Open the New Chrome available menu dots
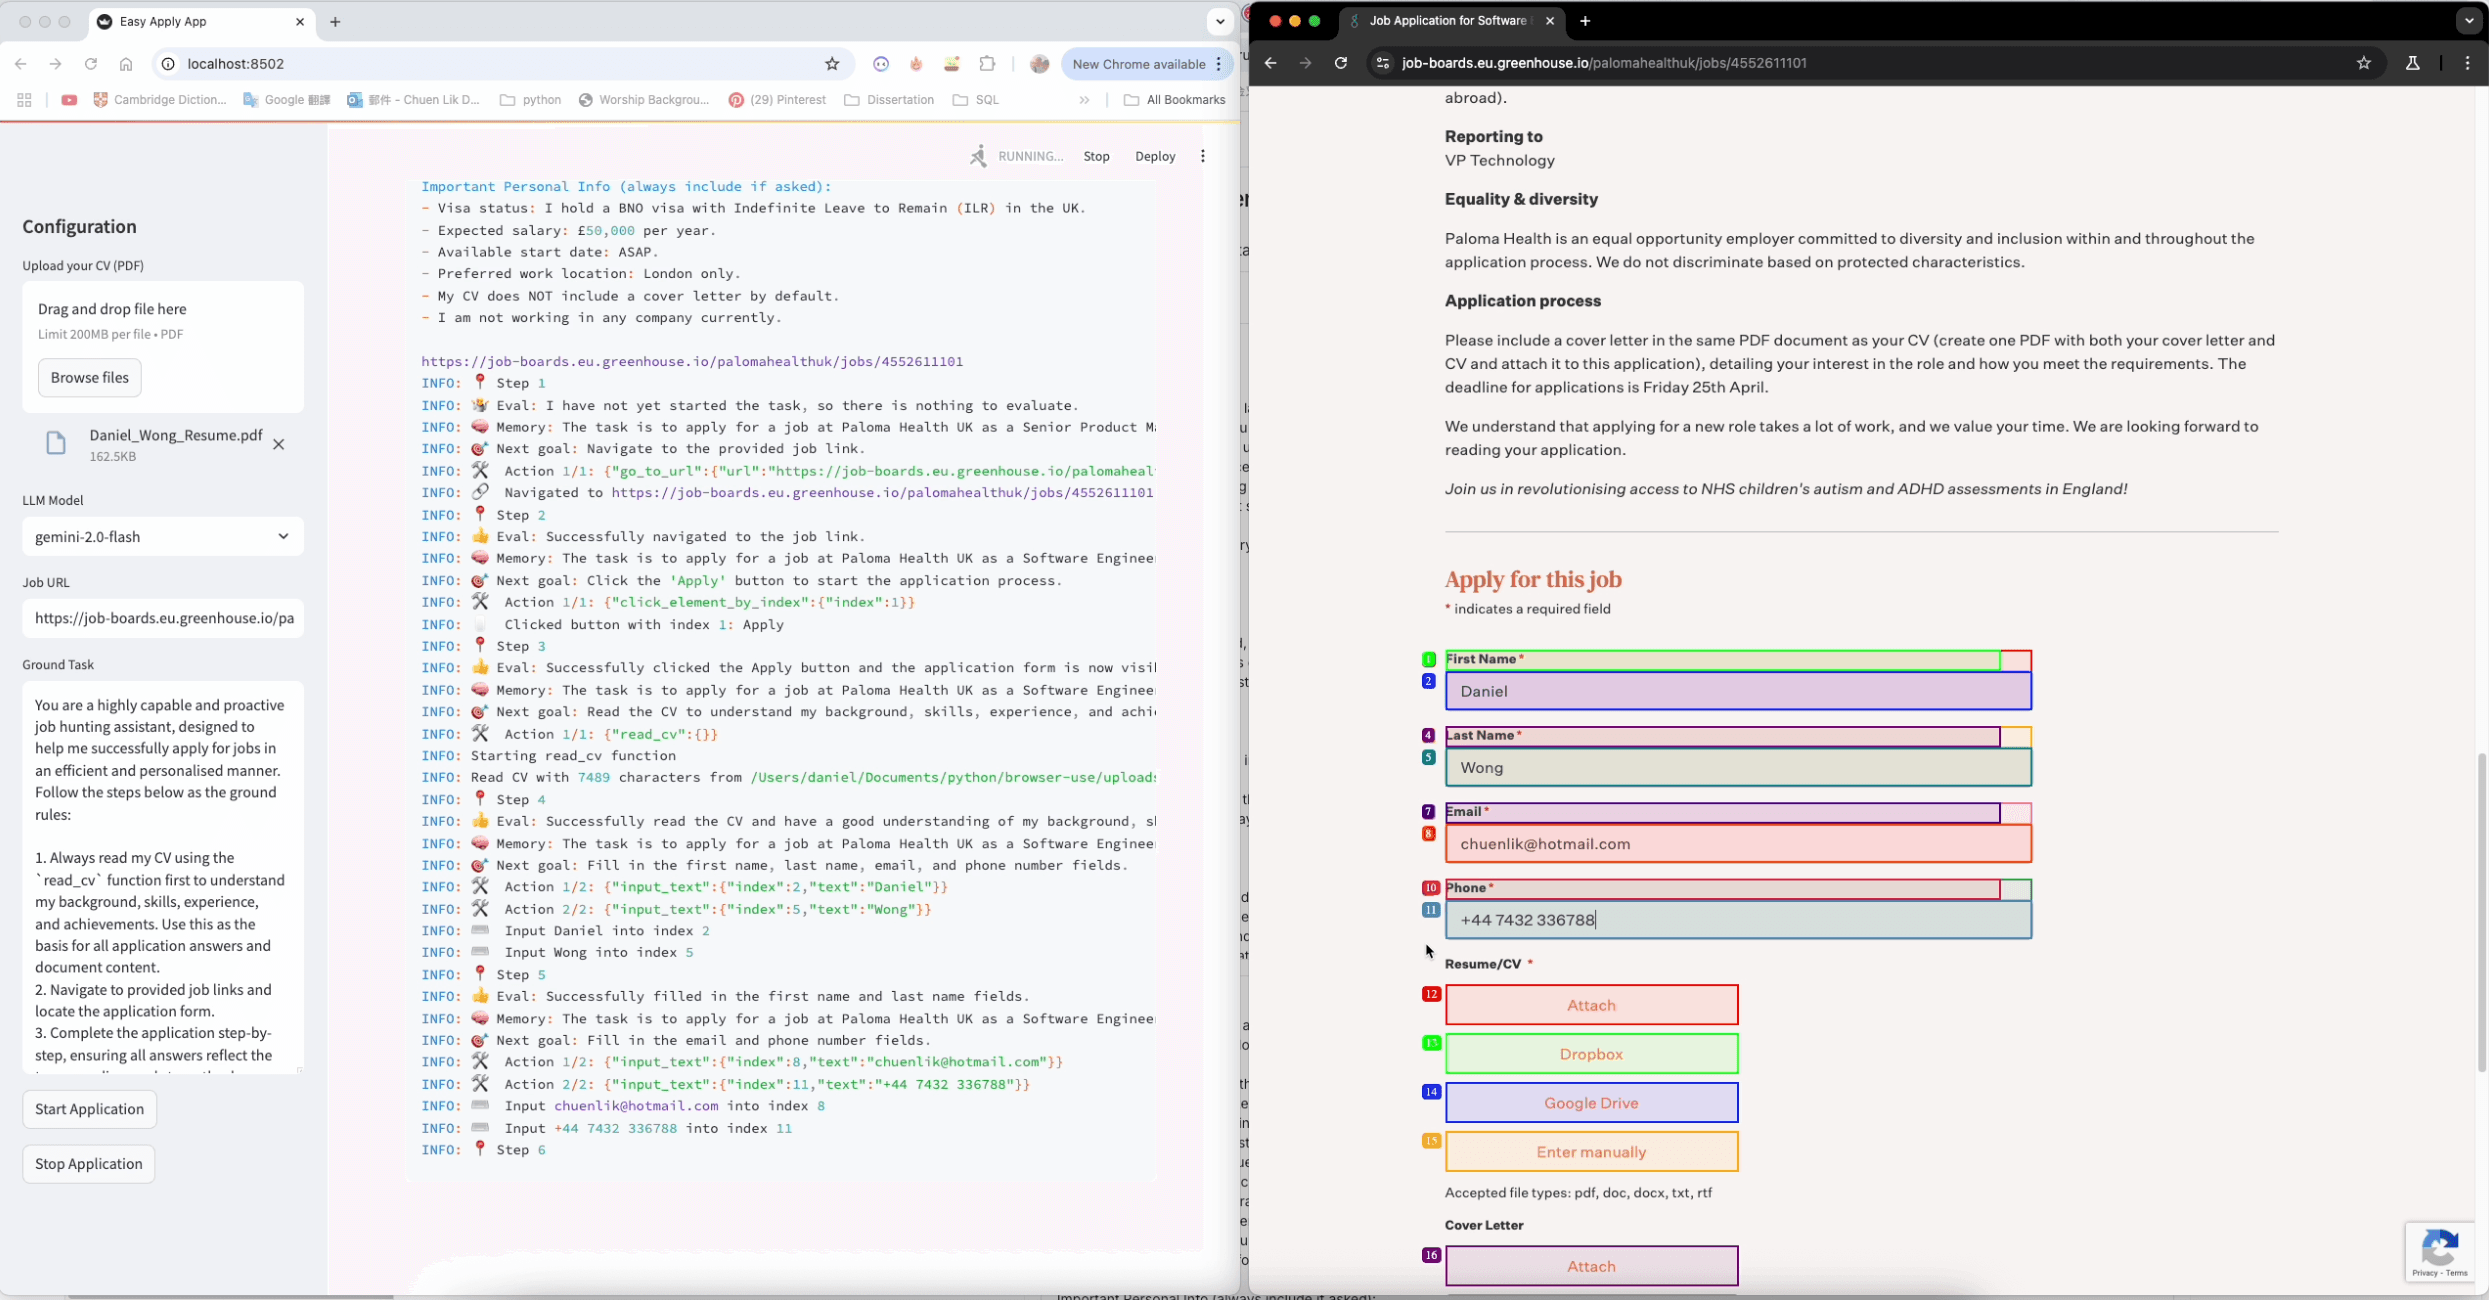The image size is (2489, 1300). tap(1219, 64)
